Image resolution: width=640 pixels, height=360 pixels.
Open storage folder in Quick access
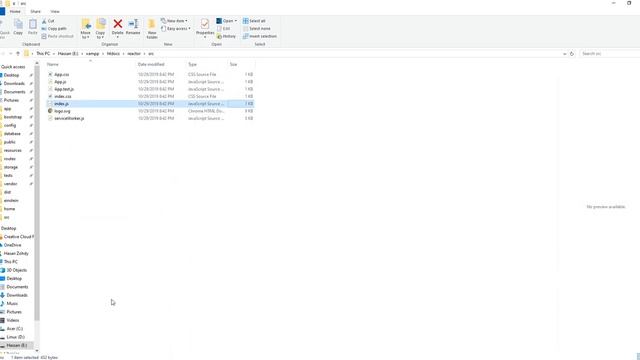[11, 167]
